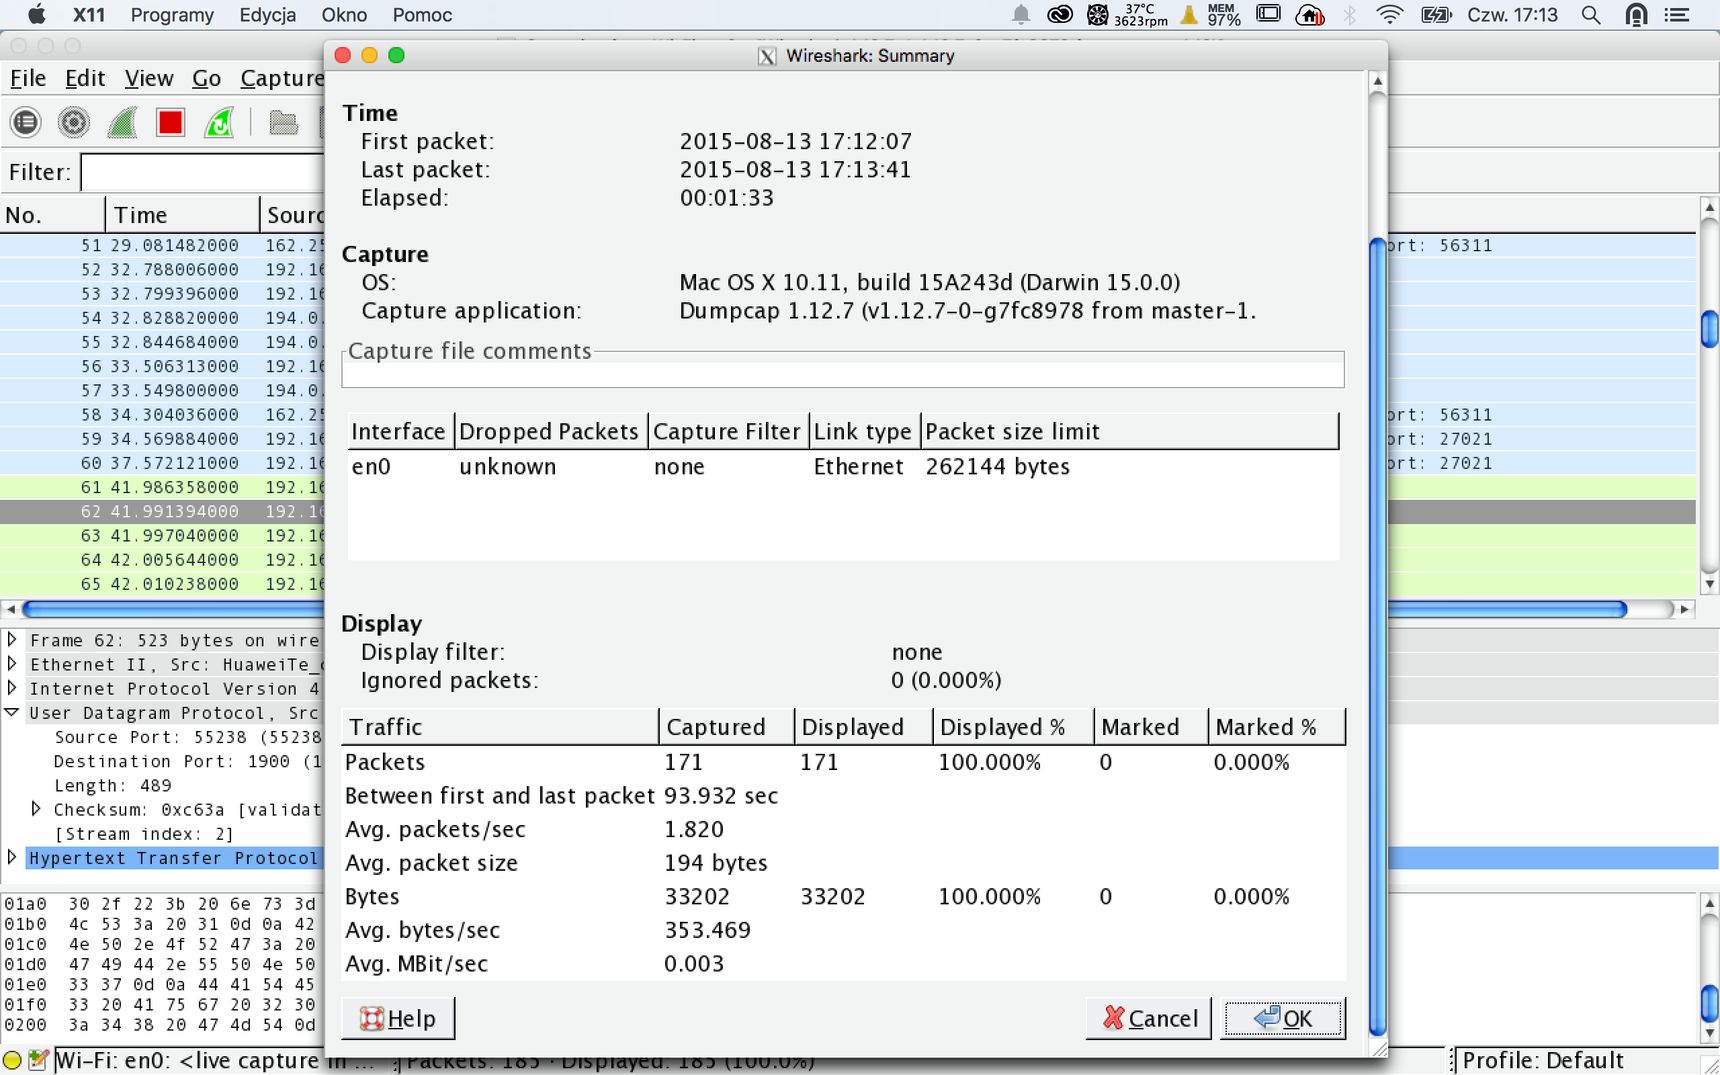This screenshot has width=1720, height=1075.
Task: Open Bluetooth menu bar icon
Action: pyautogui.click(x=1350, y=14)
